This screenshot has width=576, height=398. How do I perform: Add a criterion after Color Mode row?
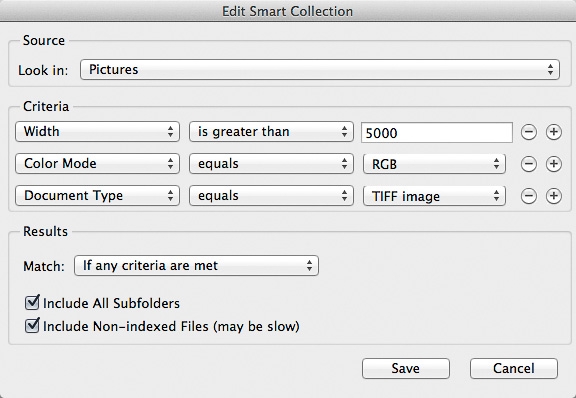[x=554, y=164]
